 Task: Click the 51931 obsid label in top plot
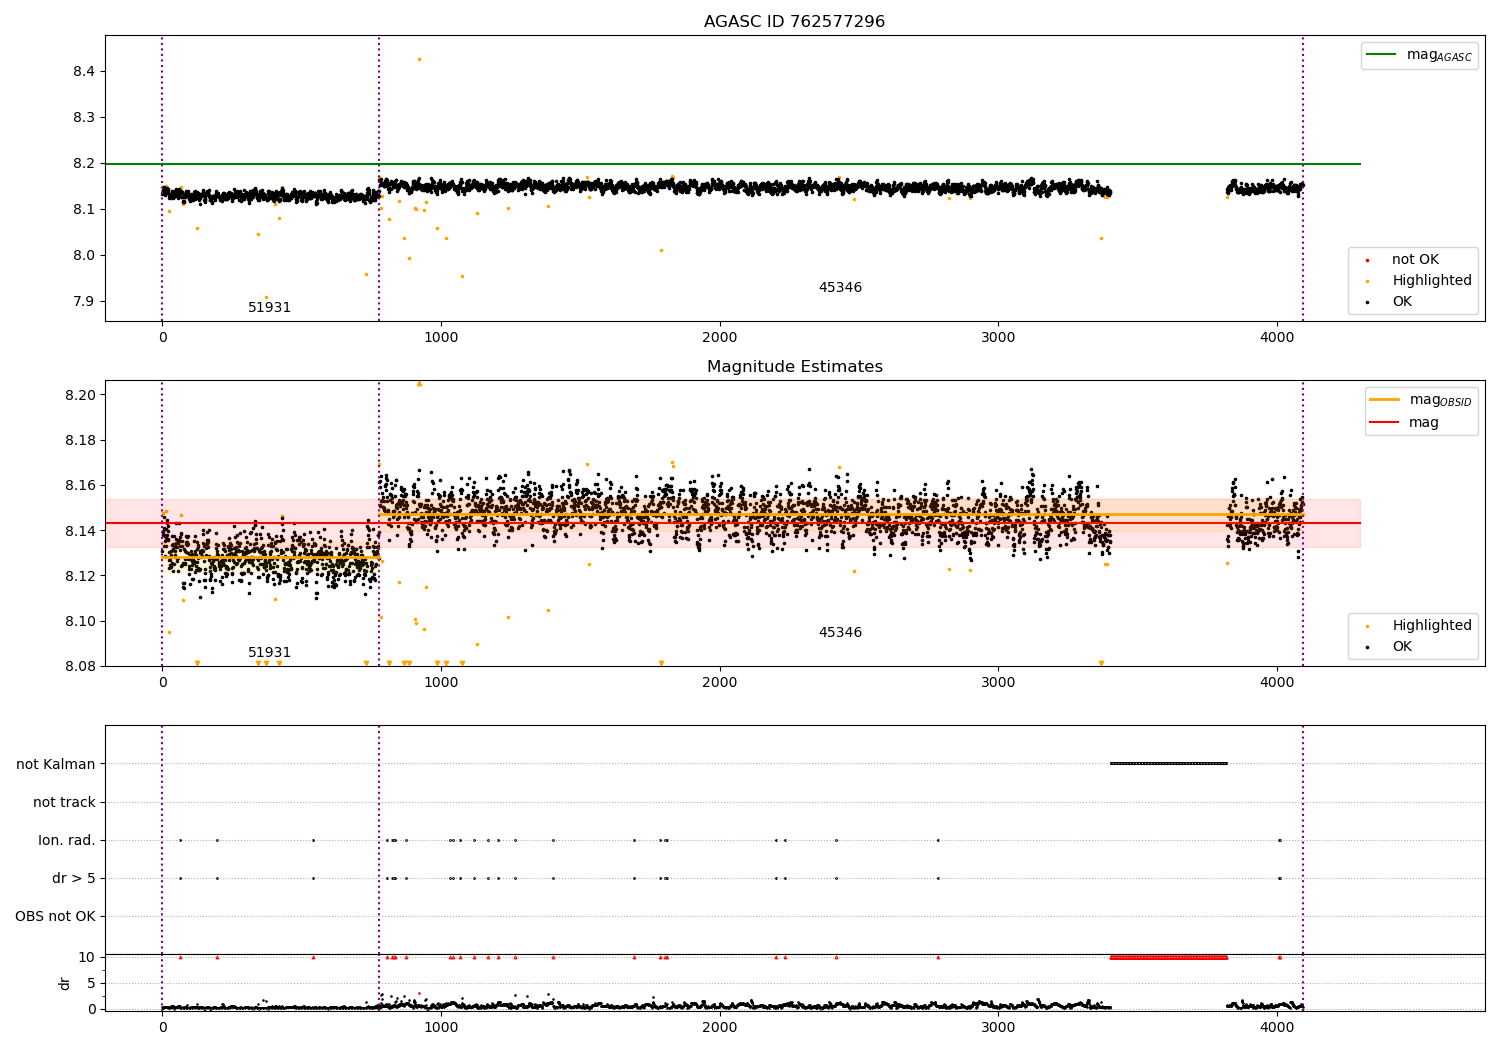tap(270, 307)
